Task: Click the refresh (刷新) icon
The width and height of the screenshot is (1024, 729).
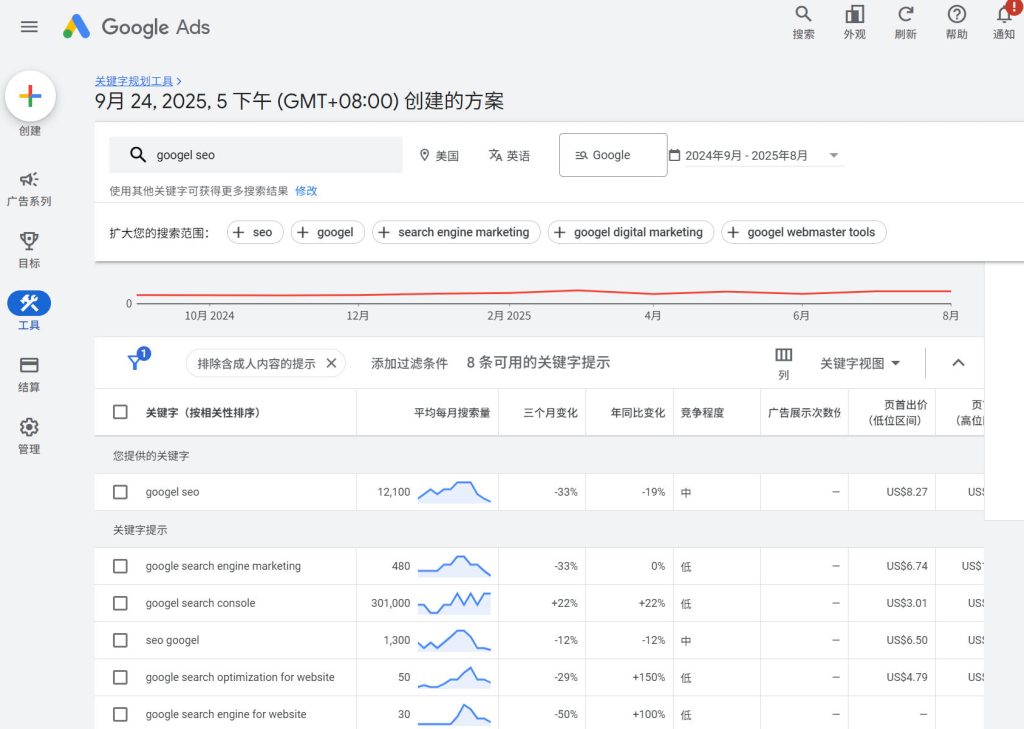Action: [905, 14]
